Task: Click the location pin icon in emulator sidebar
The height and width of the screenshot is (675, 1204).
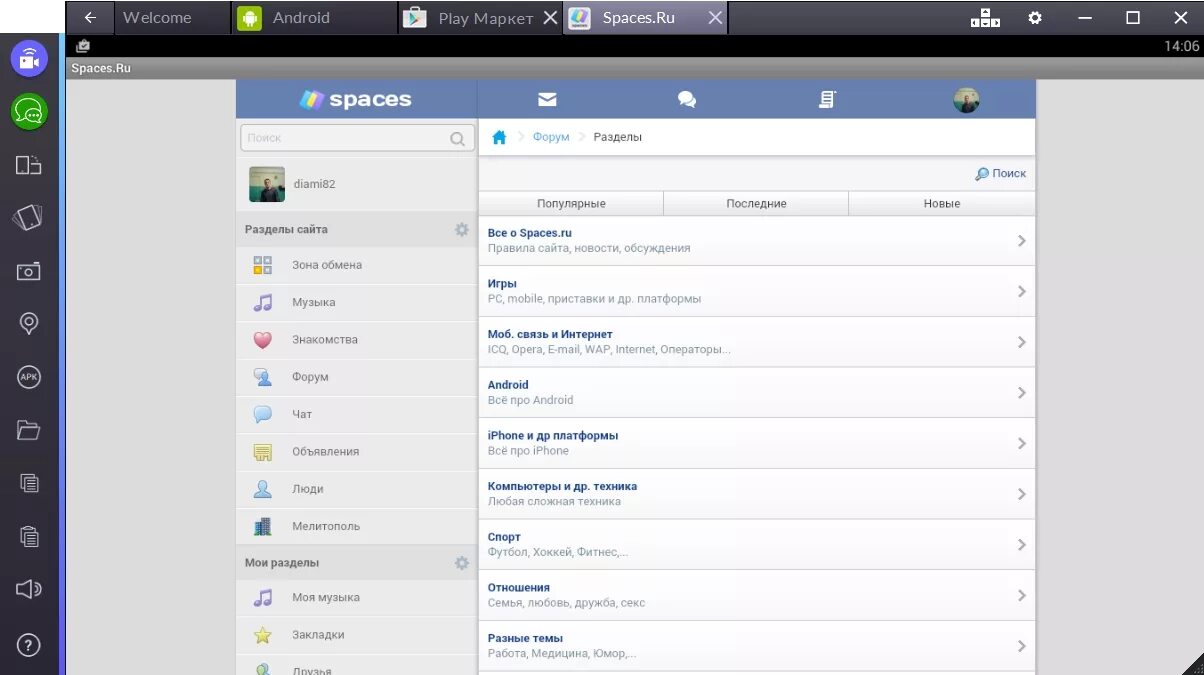Action: coord(29,323)
